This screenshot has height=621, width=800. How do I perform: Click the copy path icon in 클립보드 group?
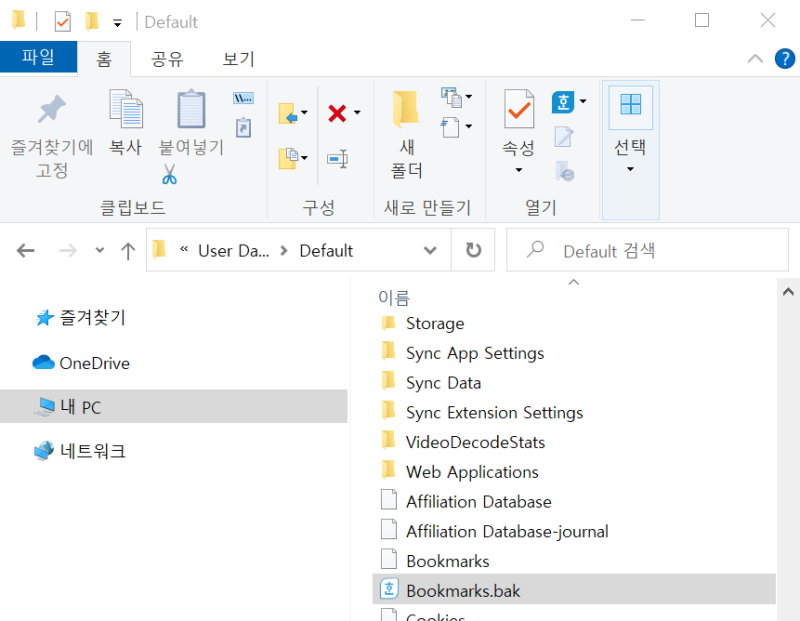point(243,98)
